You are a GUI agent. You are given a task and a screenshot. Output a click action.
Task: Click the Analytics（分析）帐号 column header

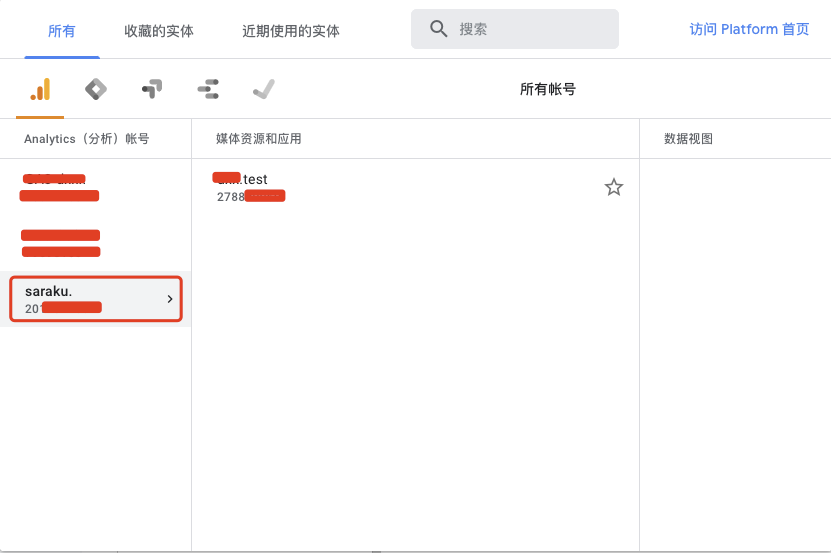pos(86,139)
